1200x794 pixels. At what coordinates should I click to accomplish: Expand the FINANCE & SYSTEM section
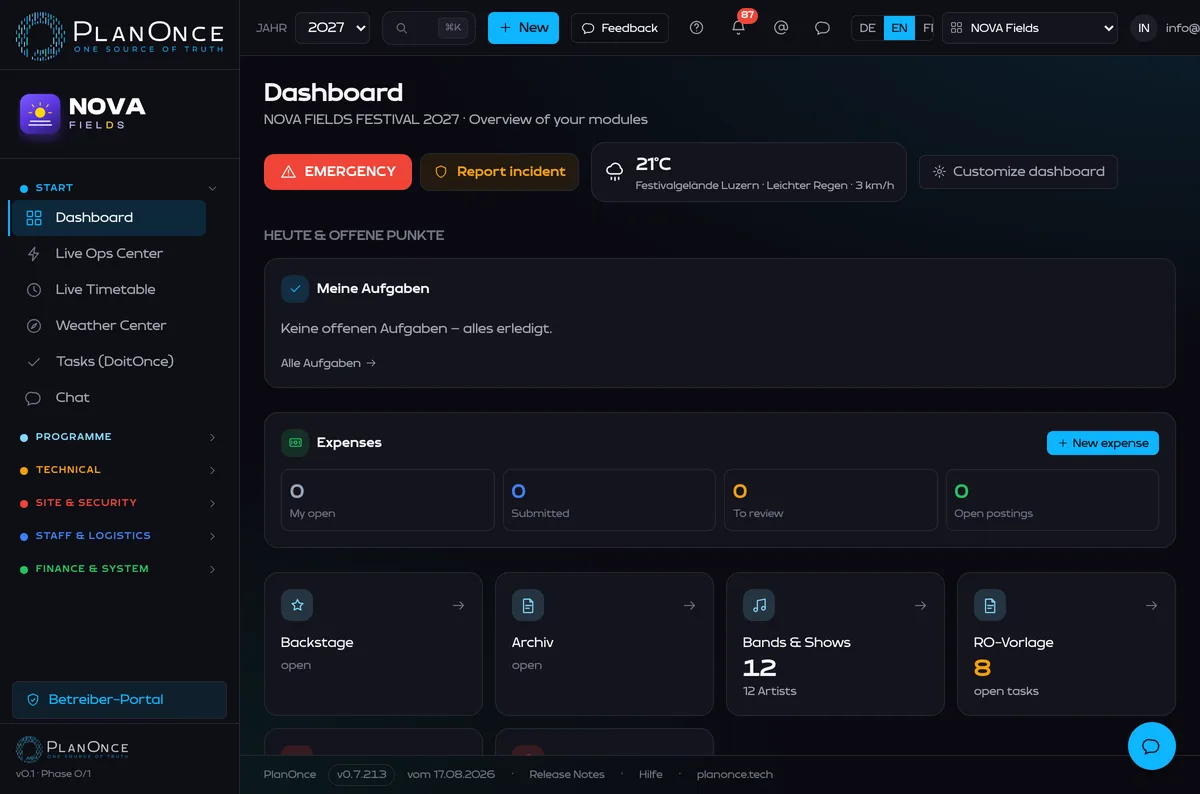[119, 569]
